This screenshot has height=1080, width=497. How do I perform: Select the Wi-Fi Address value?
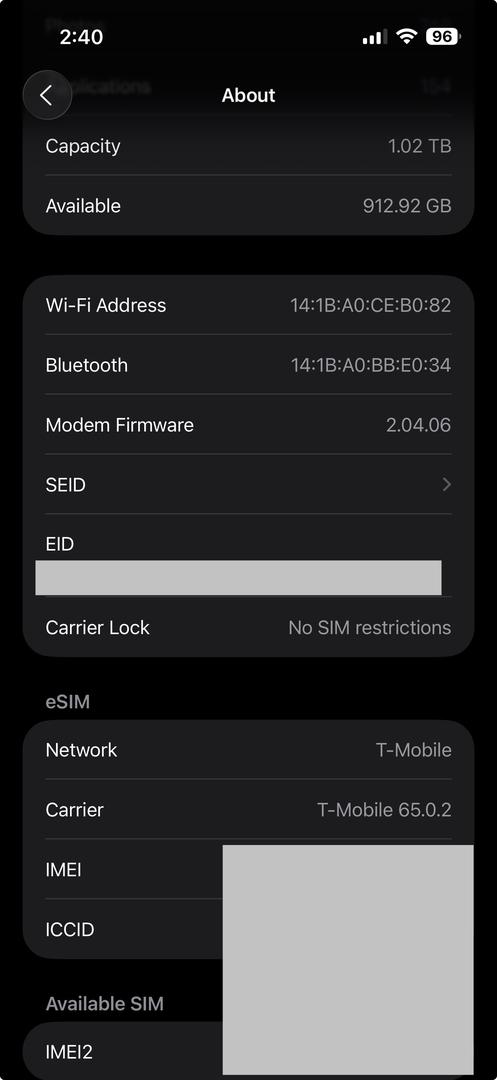tap(370, 305)
